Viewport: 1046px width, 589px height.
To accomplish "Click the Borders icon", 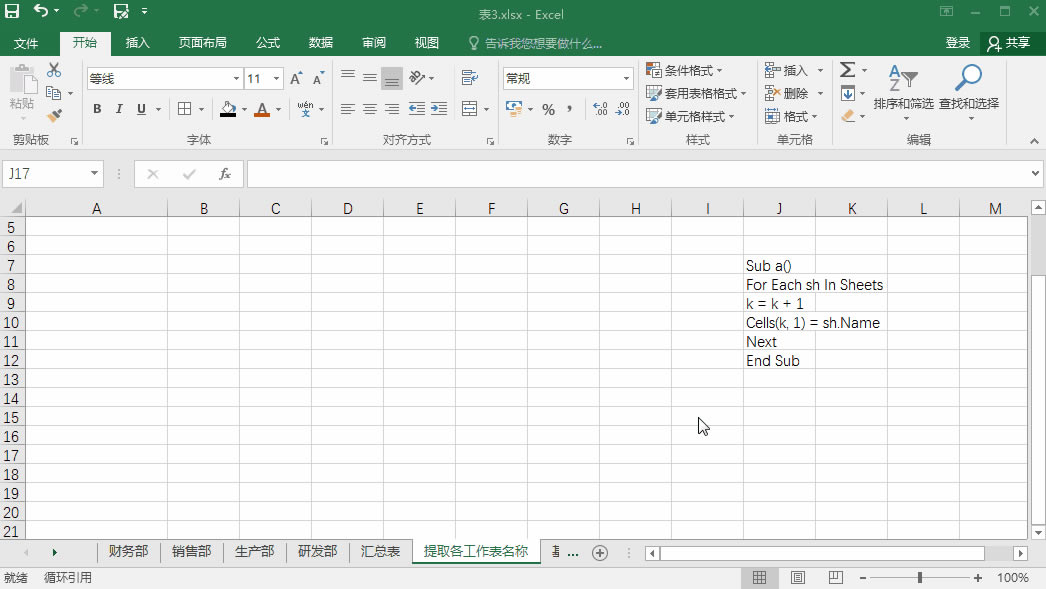I will (185, 109).
